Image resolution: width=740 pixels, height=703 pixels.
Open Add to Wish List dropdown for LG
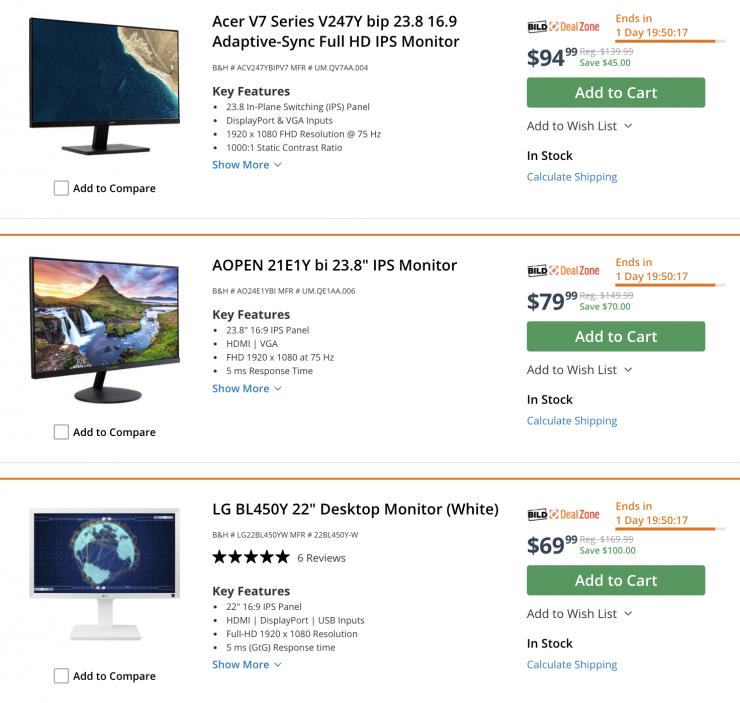[x=580, y=614]
